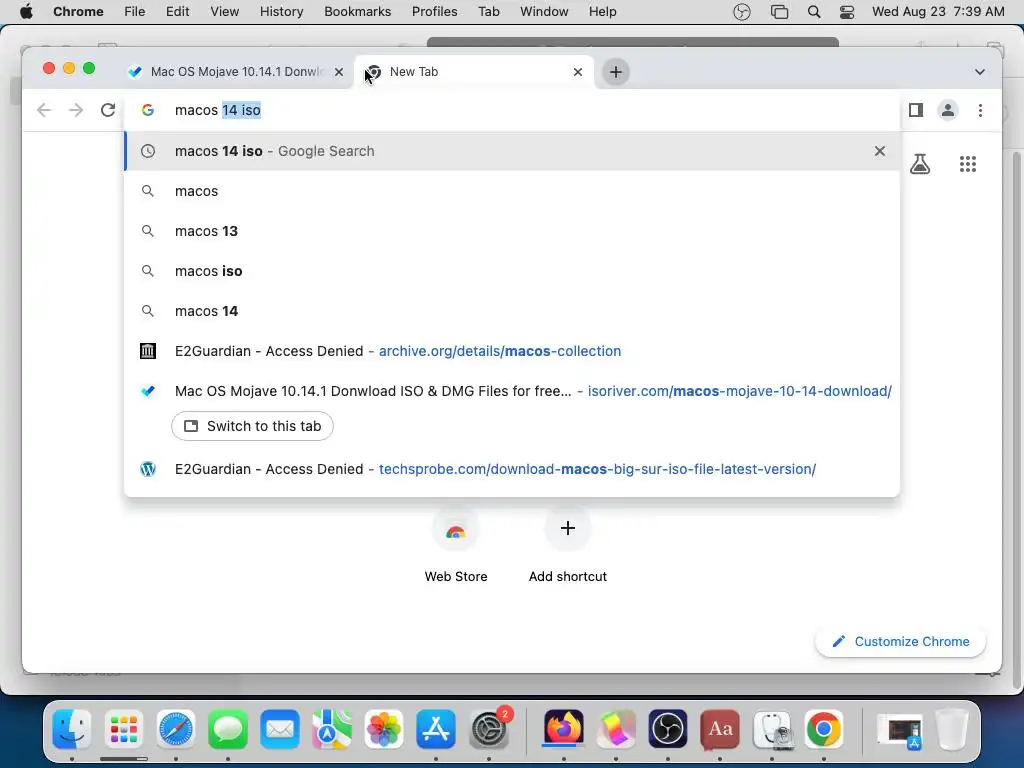Open Google Chrome from the Dock
This screenshot has height=768, width=1024.
(x=824, y=729)
